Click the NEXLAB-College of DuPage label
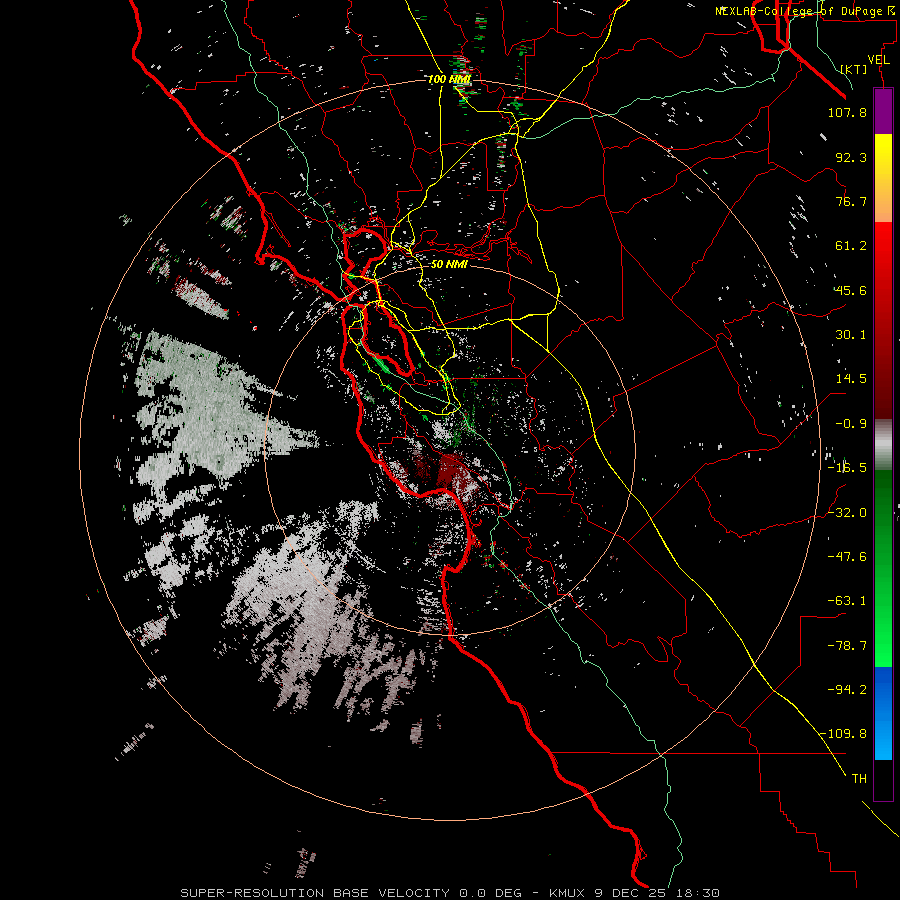The image size is (900, 900). [807, 11]
